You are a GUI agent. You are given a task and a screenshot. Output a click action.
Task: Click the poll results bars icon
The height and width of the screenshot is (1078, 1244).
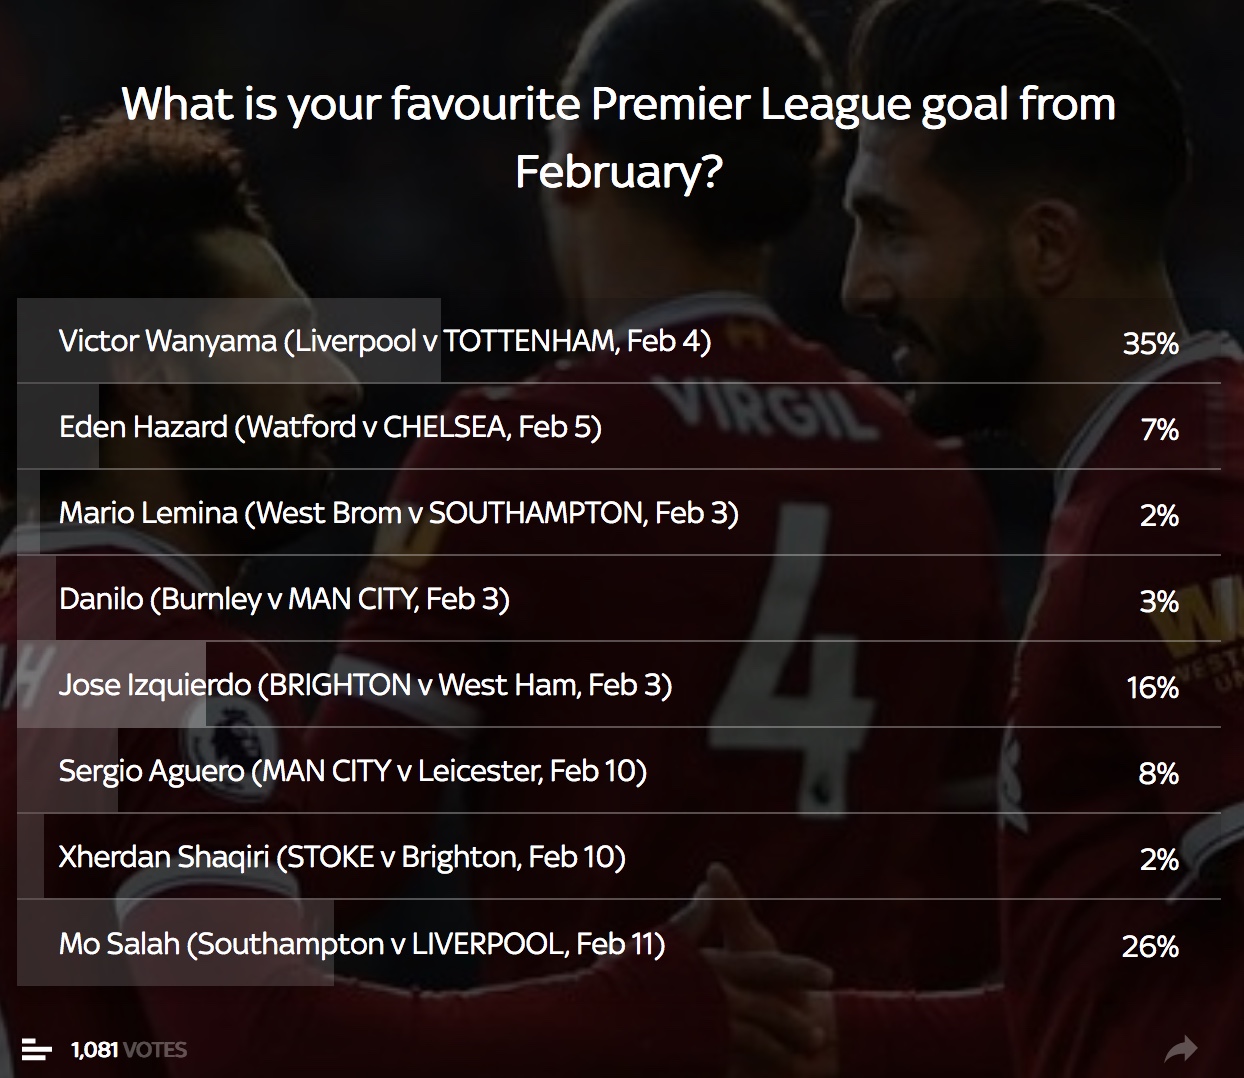[x=36, y=1050]
